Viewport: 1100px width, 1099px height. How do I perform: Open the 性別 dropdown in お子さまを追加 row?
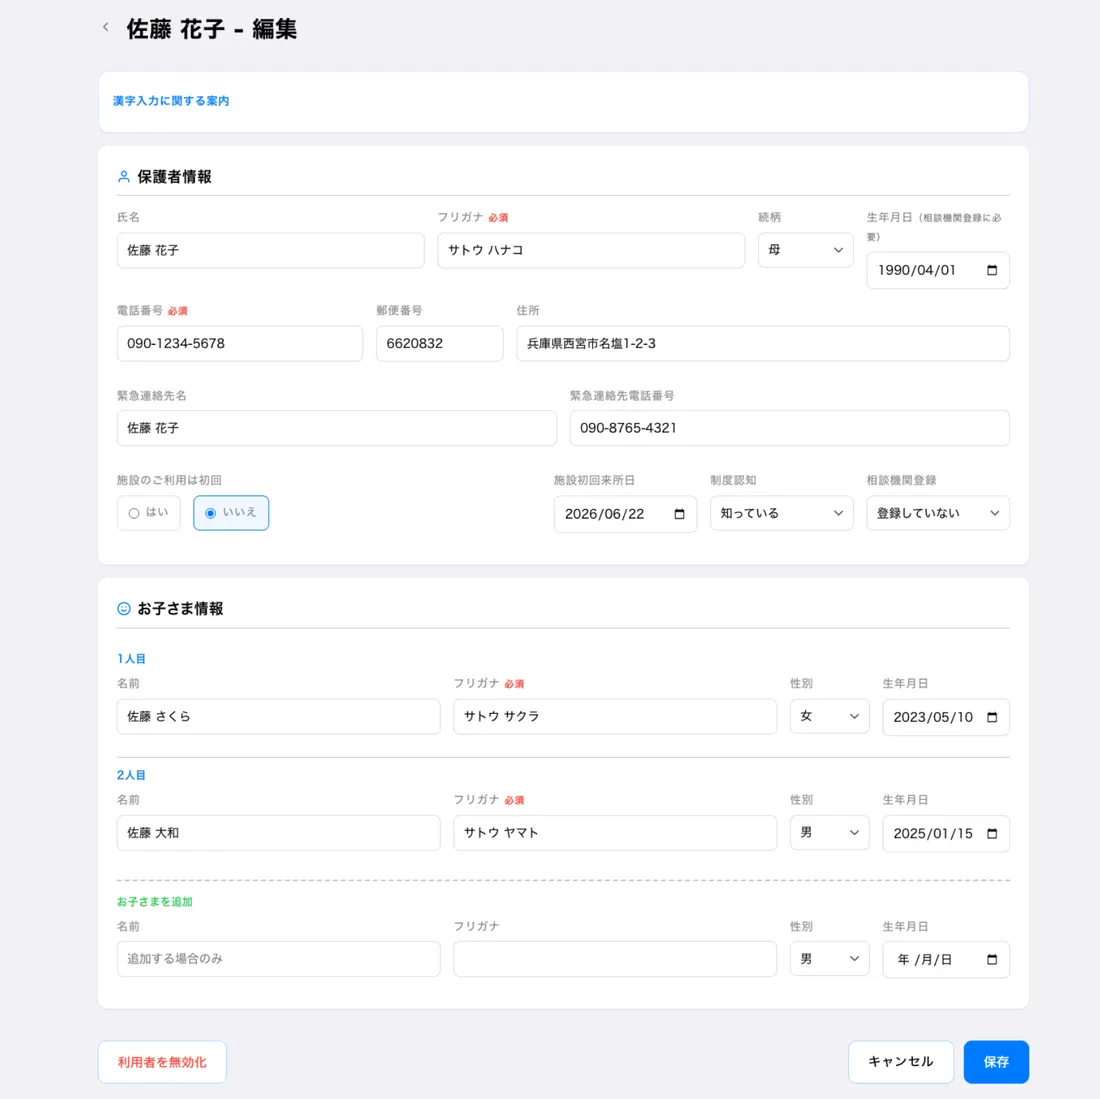pos(829,959)
